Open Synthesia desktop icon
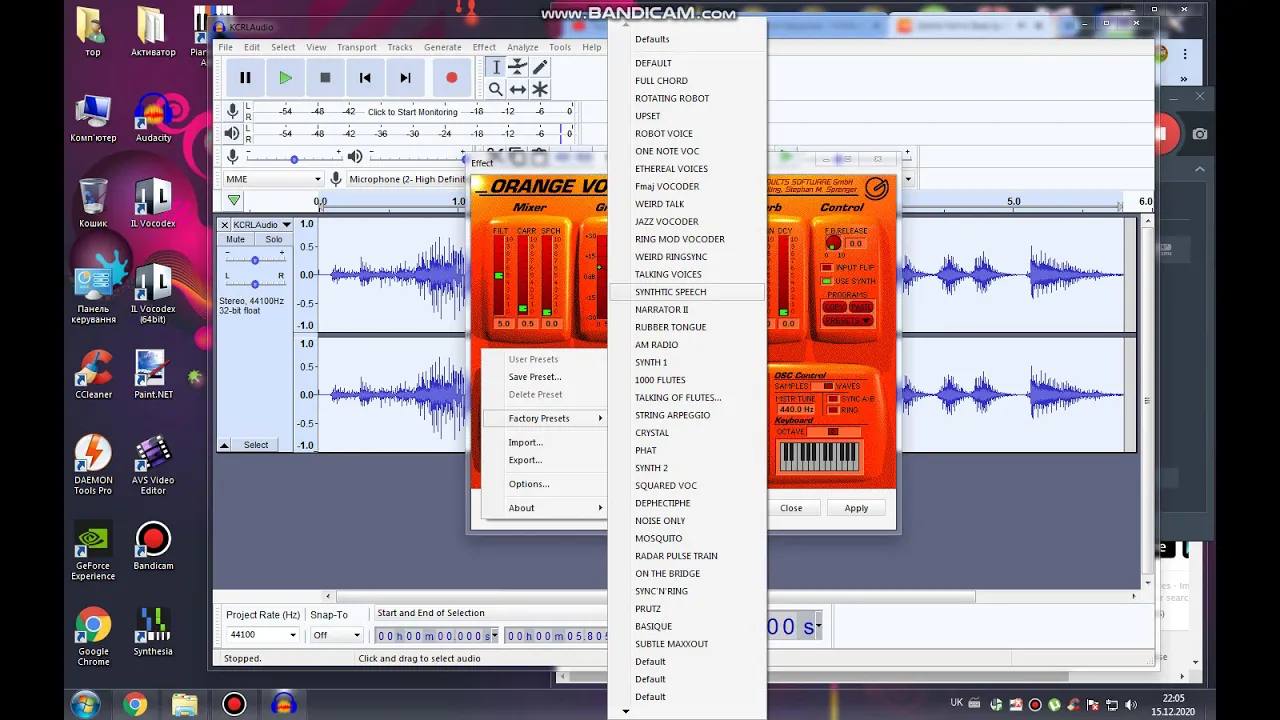 coord(153,632)
